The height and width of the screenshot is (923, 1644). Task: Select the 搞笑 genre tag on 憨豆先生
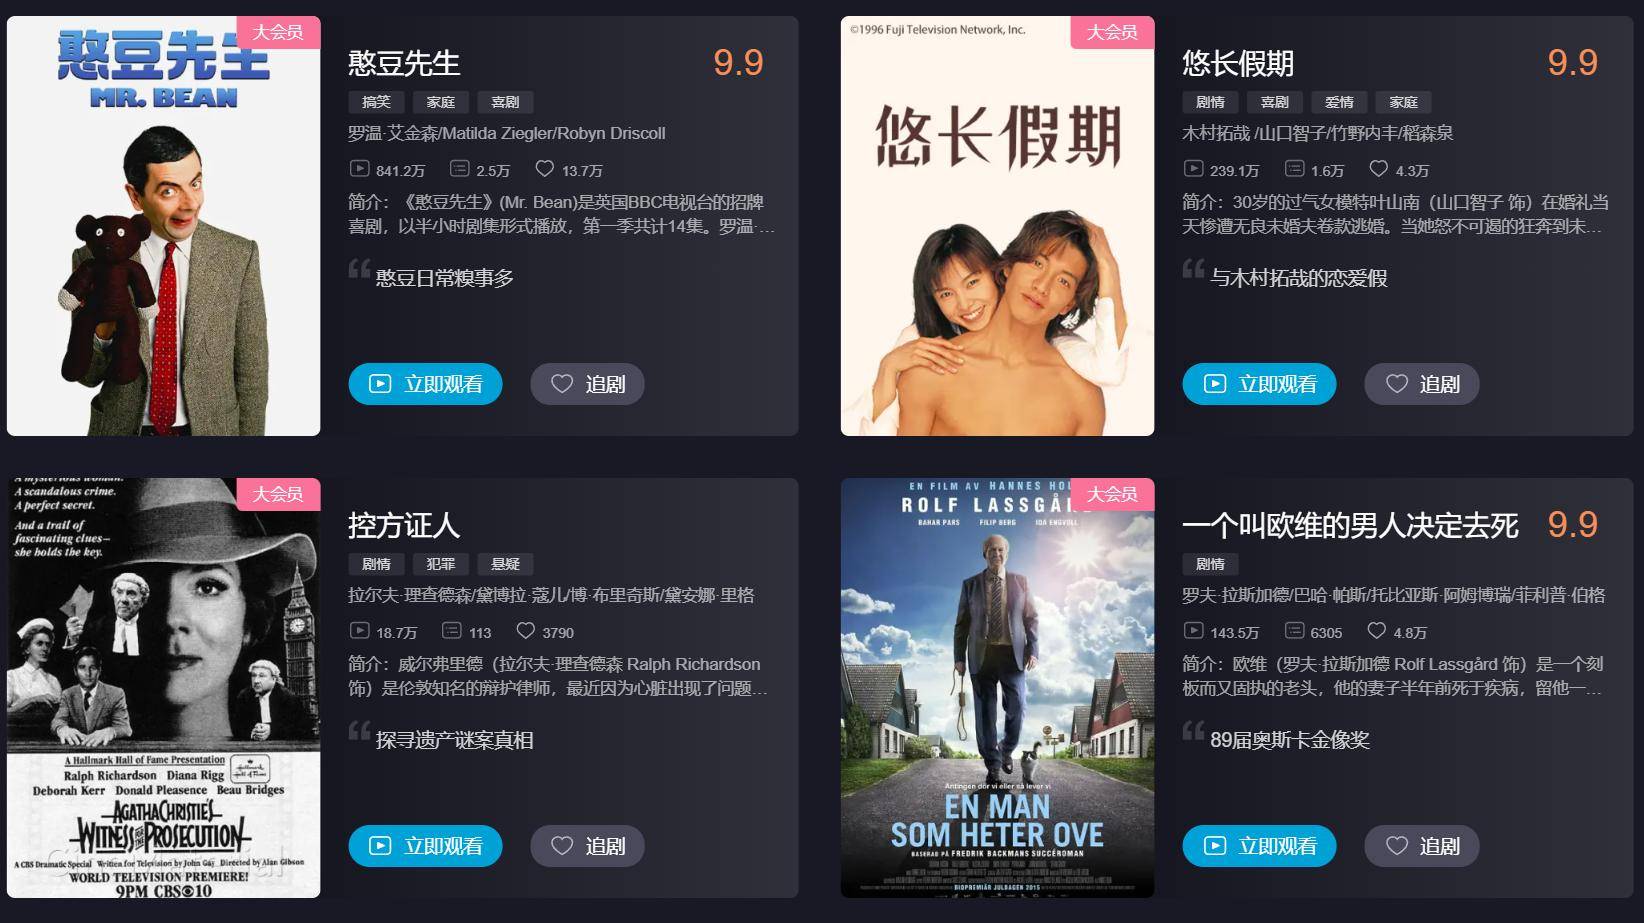pos(376,102)
